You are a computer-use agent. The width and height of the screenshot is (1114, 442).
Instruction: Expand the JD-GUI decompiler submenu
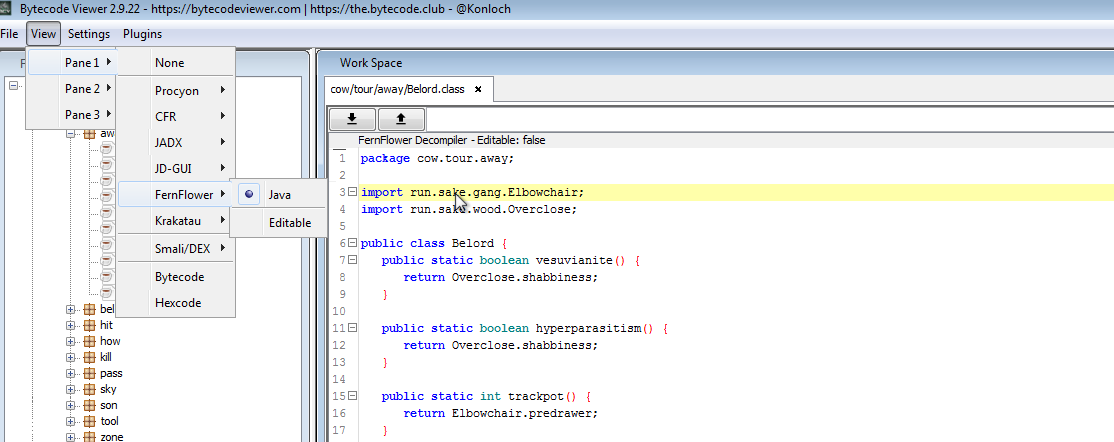point(175,168)
